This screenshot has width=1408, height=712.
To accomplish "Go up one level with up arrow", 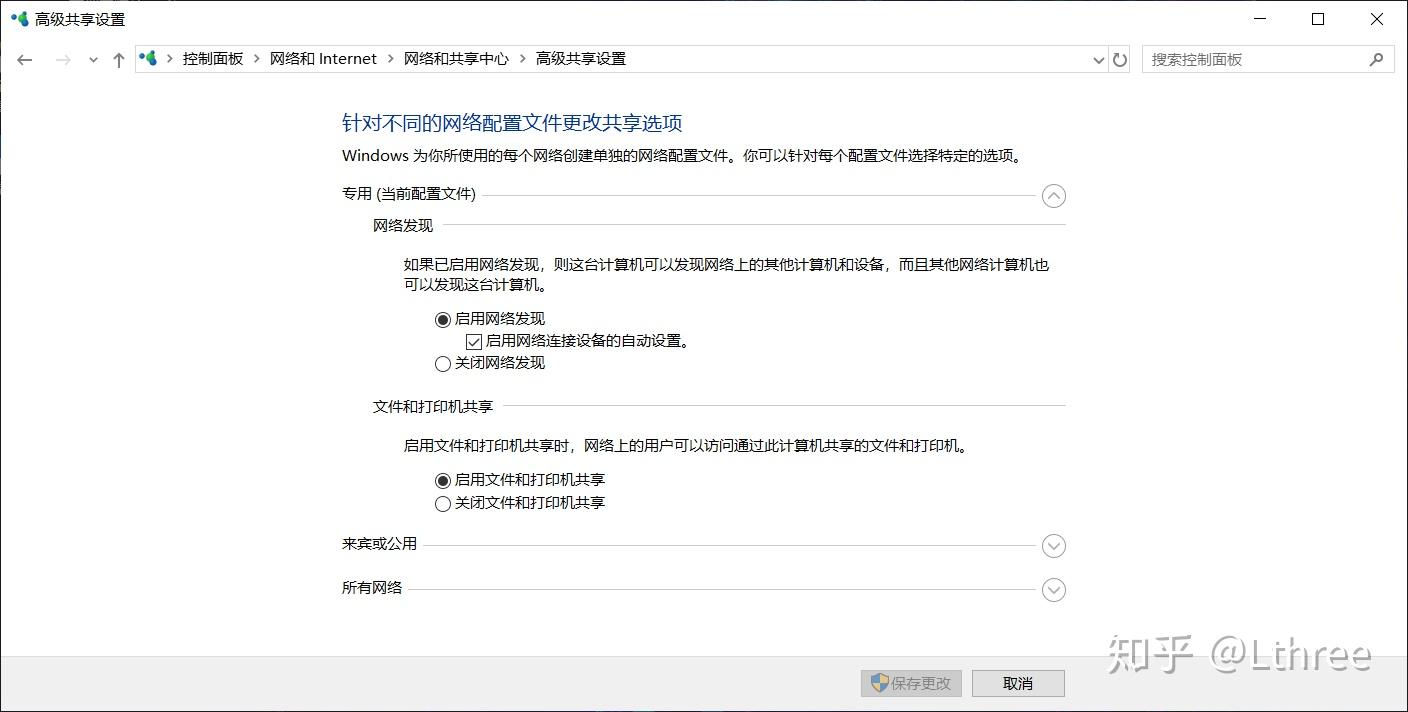I will (x=119, y=60).
